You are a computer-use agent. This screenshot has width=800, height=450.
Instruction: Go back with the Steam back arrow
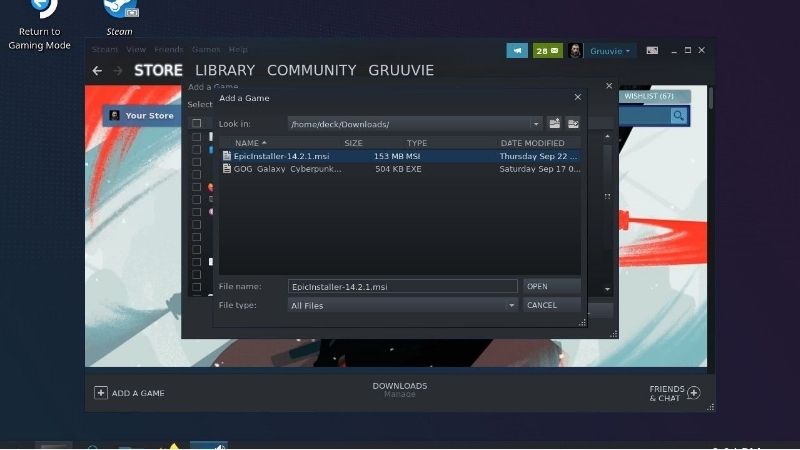97,71
